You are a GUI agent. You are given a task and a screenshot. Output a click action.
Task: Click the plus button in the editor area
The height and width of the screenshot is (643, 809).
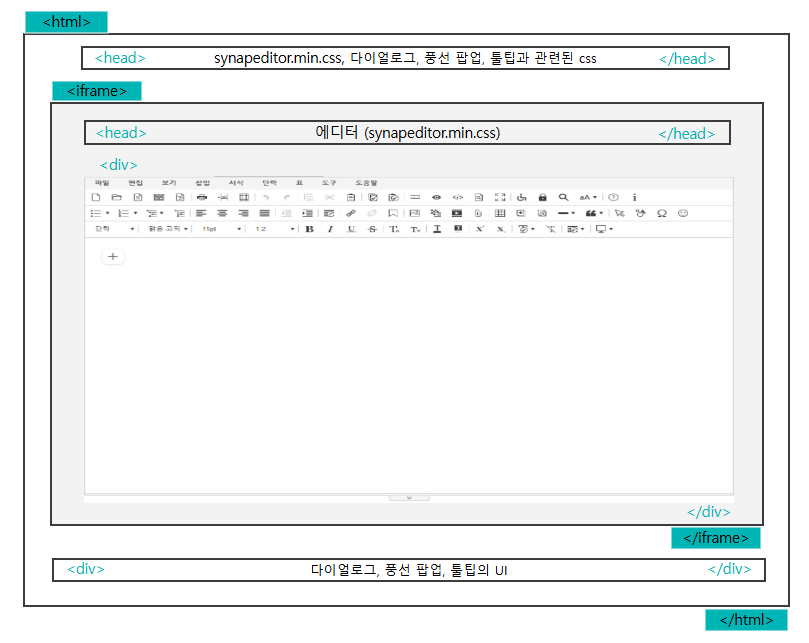click(113, 257)
